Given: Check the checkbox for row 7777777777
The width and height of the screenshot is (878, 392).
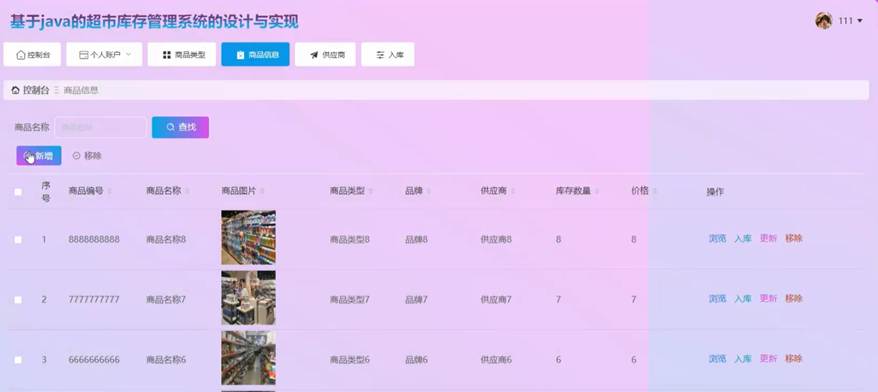Looking at the screenshot, I should click(18, 300).
